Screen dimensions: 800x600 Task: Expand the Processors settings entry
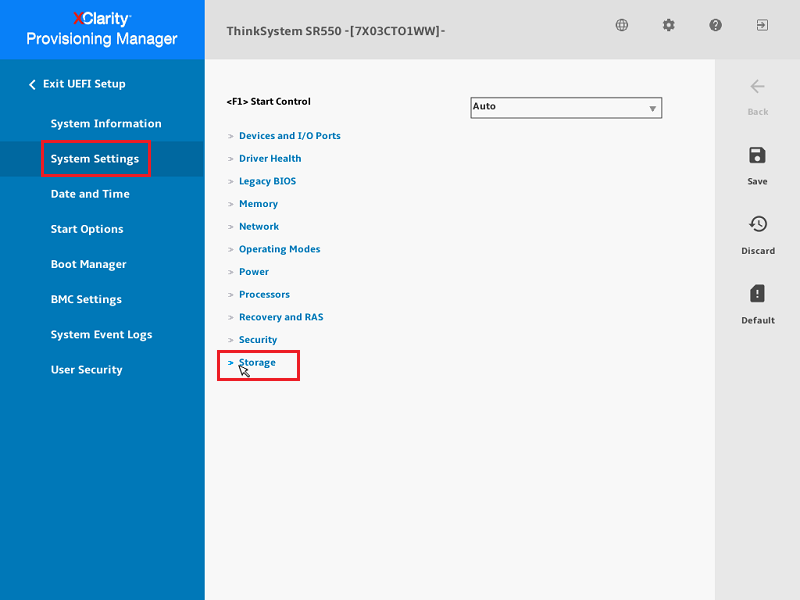(264, 295)
